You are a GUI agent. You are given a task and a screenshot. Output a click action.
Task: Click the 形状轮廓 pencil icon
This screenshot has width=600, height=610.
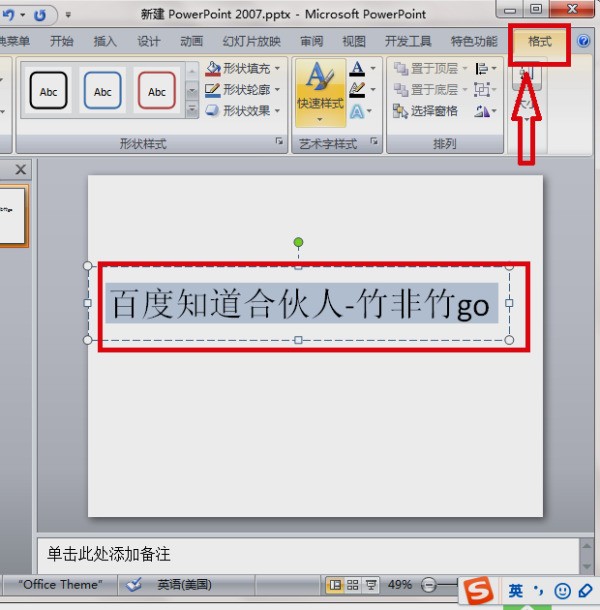[x=212, y=90]
